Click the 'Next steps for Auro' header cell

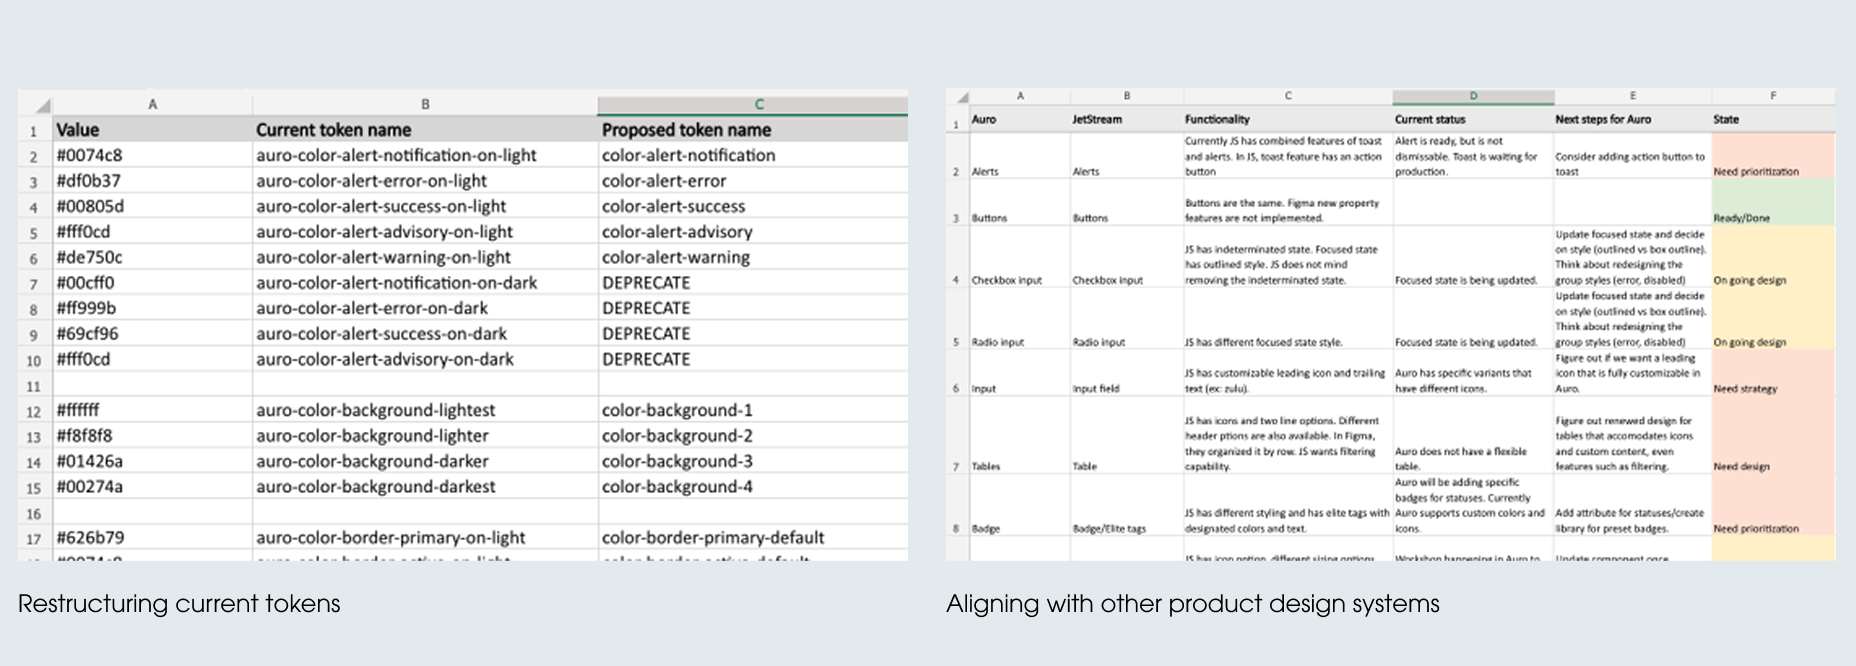[x=1632, y=119]
